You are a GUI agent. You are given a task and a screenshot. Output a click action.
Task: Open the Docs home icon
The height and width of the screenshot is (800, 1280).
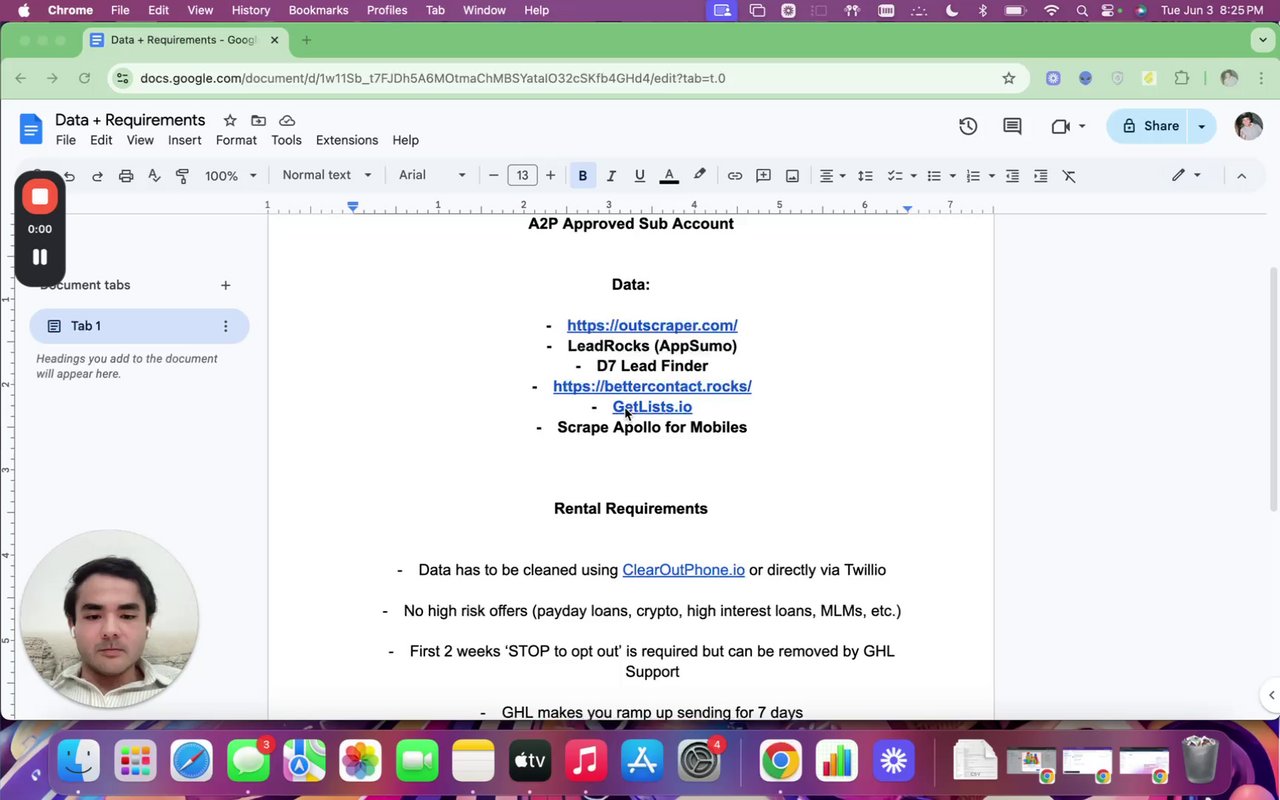[x=31, y=129]
